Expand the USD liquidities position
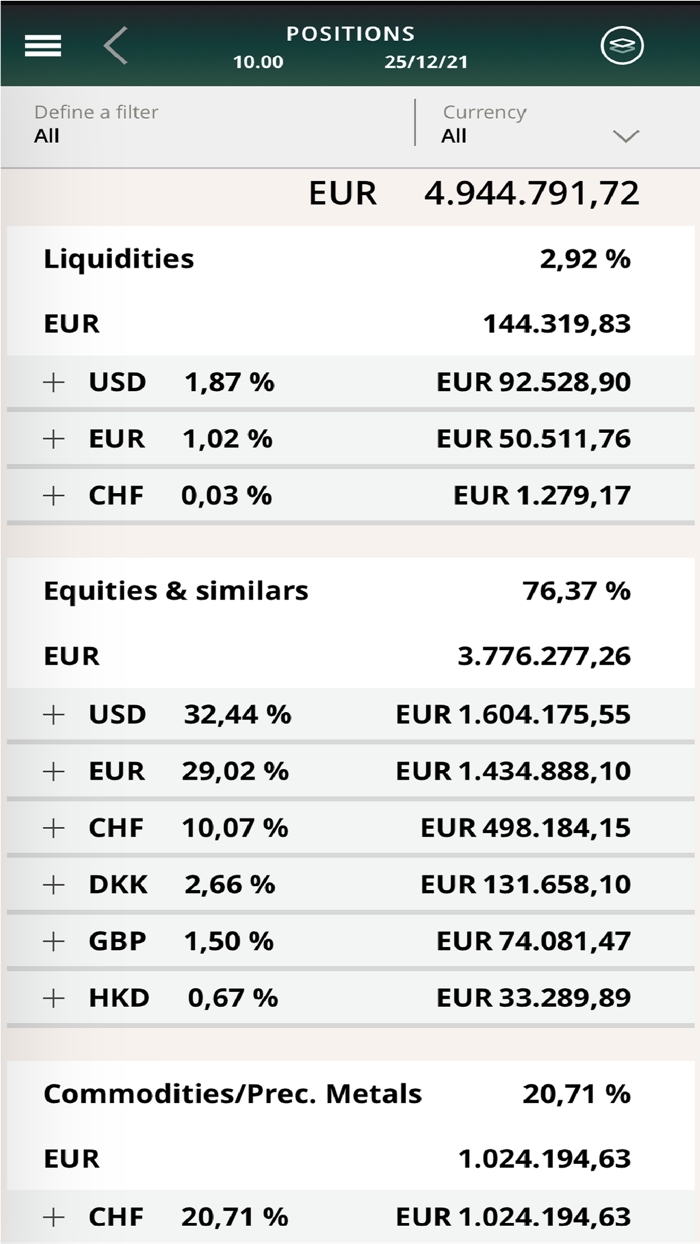 [53, 381]
